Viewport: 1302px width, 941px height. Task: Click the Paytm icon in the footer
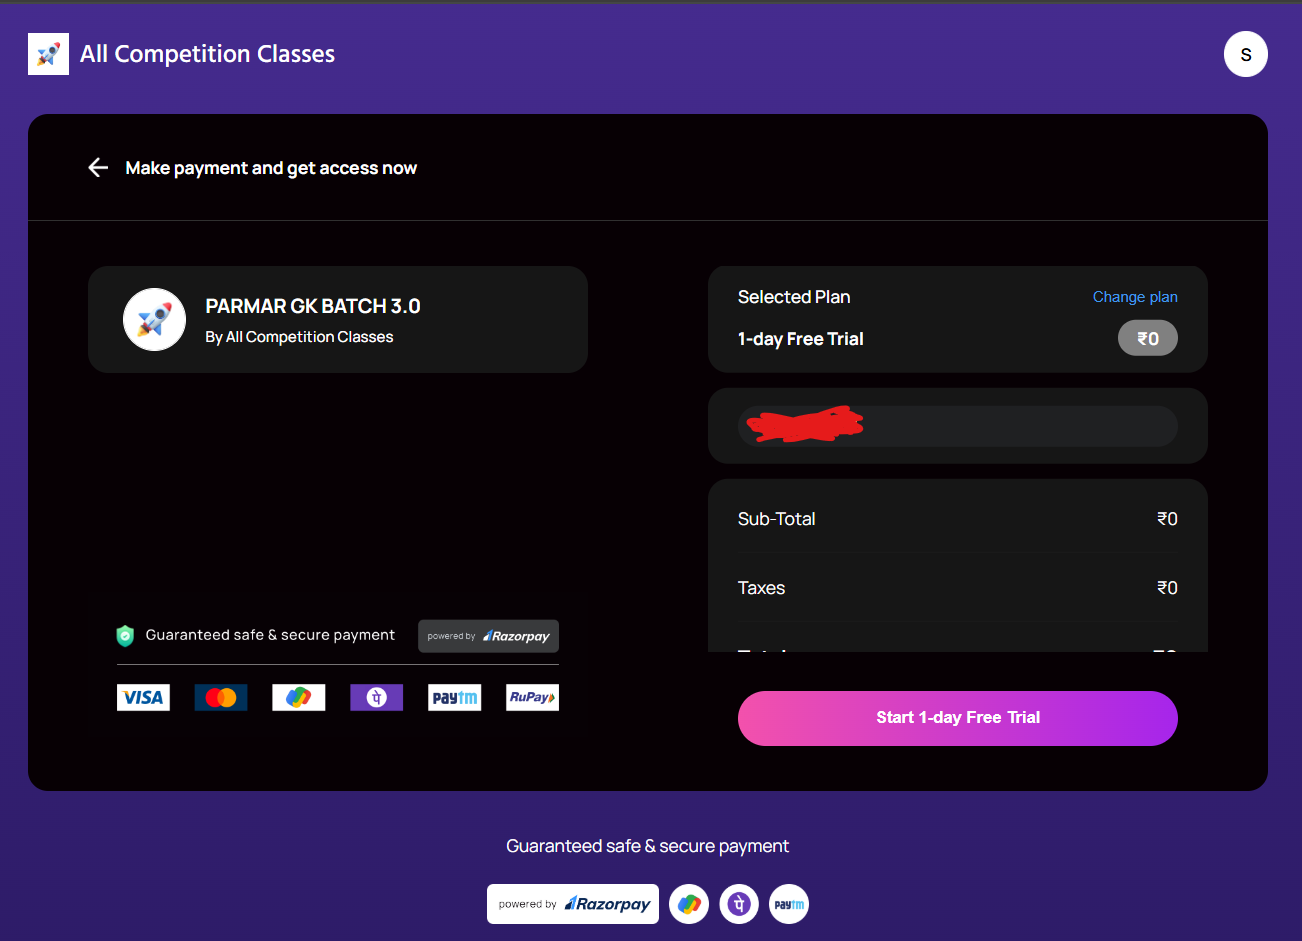pos(788,903)
